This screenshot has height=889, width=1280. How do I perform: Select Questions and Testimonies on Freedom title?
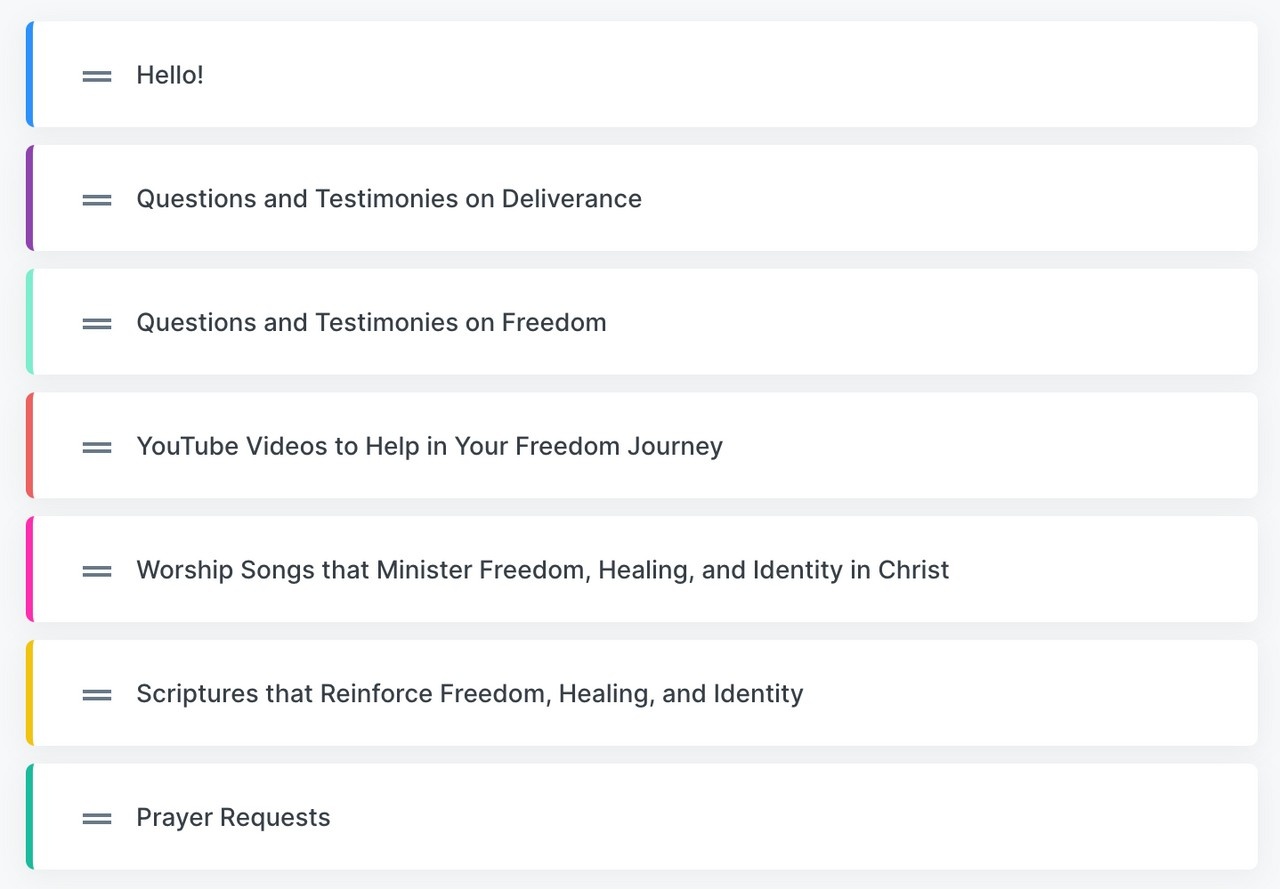pyautogui.click(x=371, y=323)
